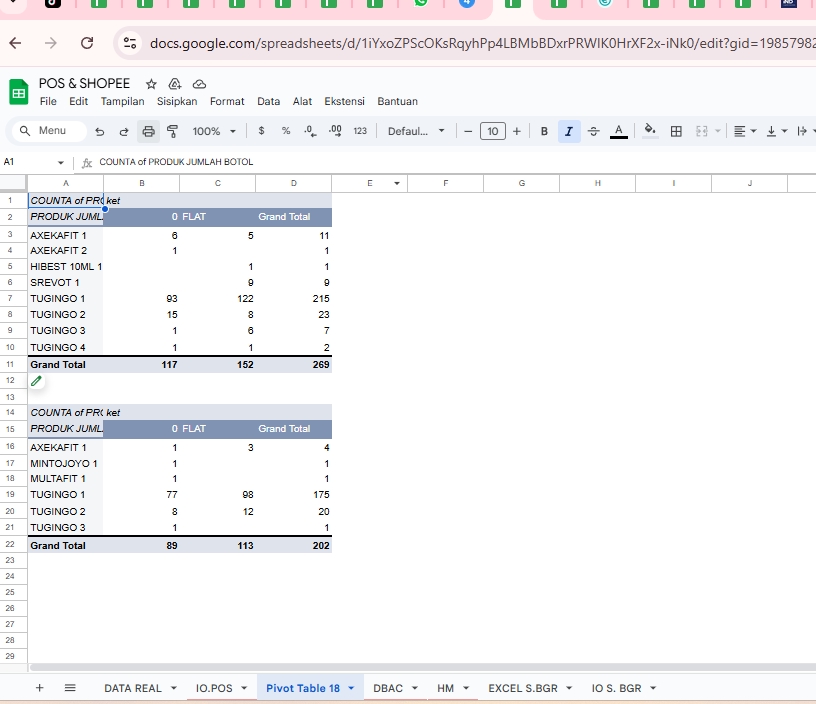This screenshot has width=816, height=704.
Task: Open the text color picker
Action: [x=618, y=130]
